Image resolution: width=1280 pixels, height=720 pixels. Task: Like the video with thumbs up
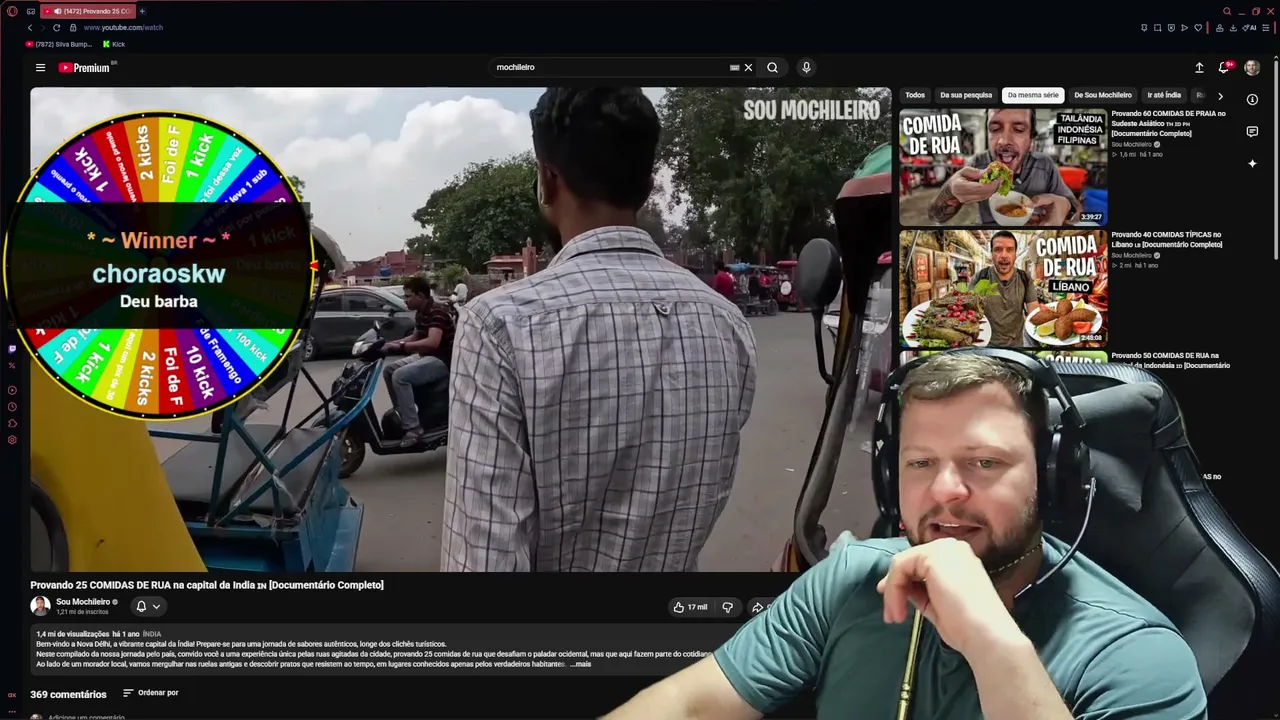[x=690, y=607]
